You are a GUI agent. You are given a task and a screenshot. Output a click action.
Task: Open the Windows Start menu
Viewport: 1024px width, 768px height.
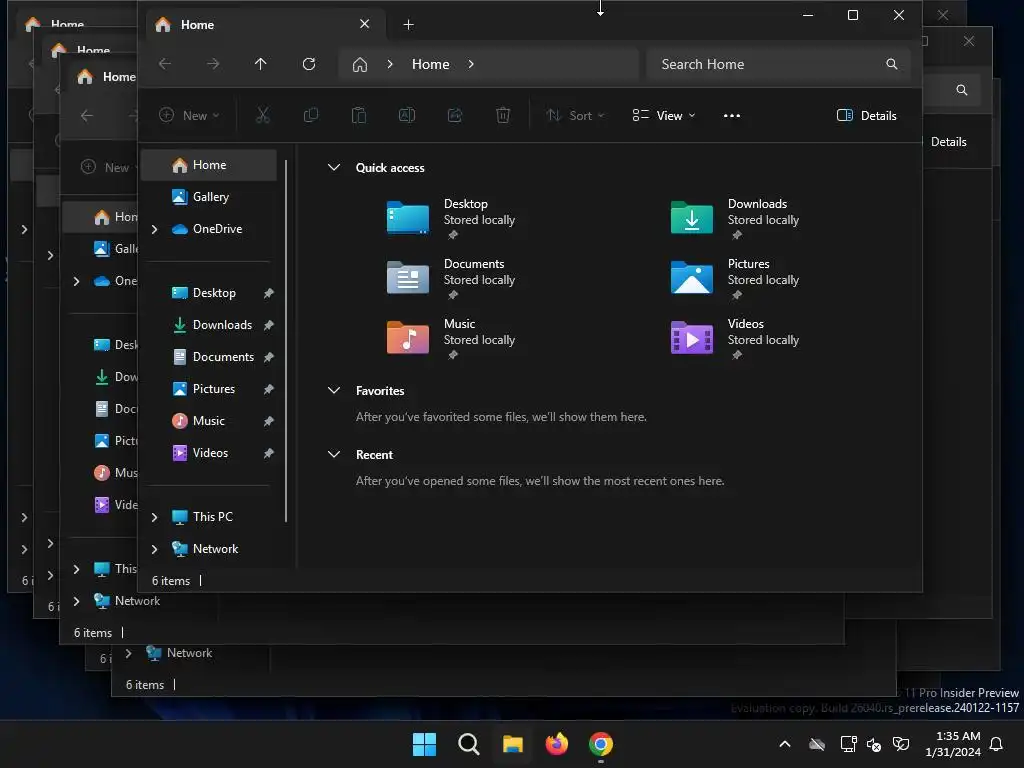point(424,744)
